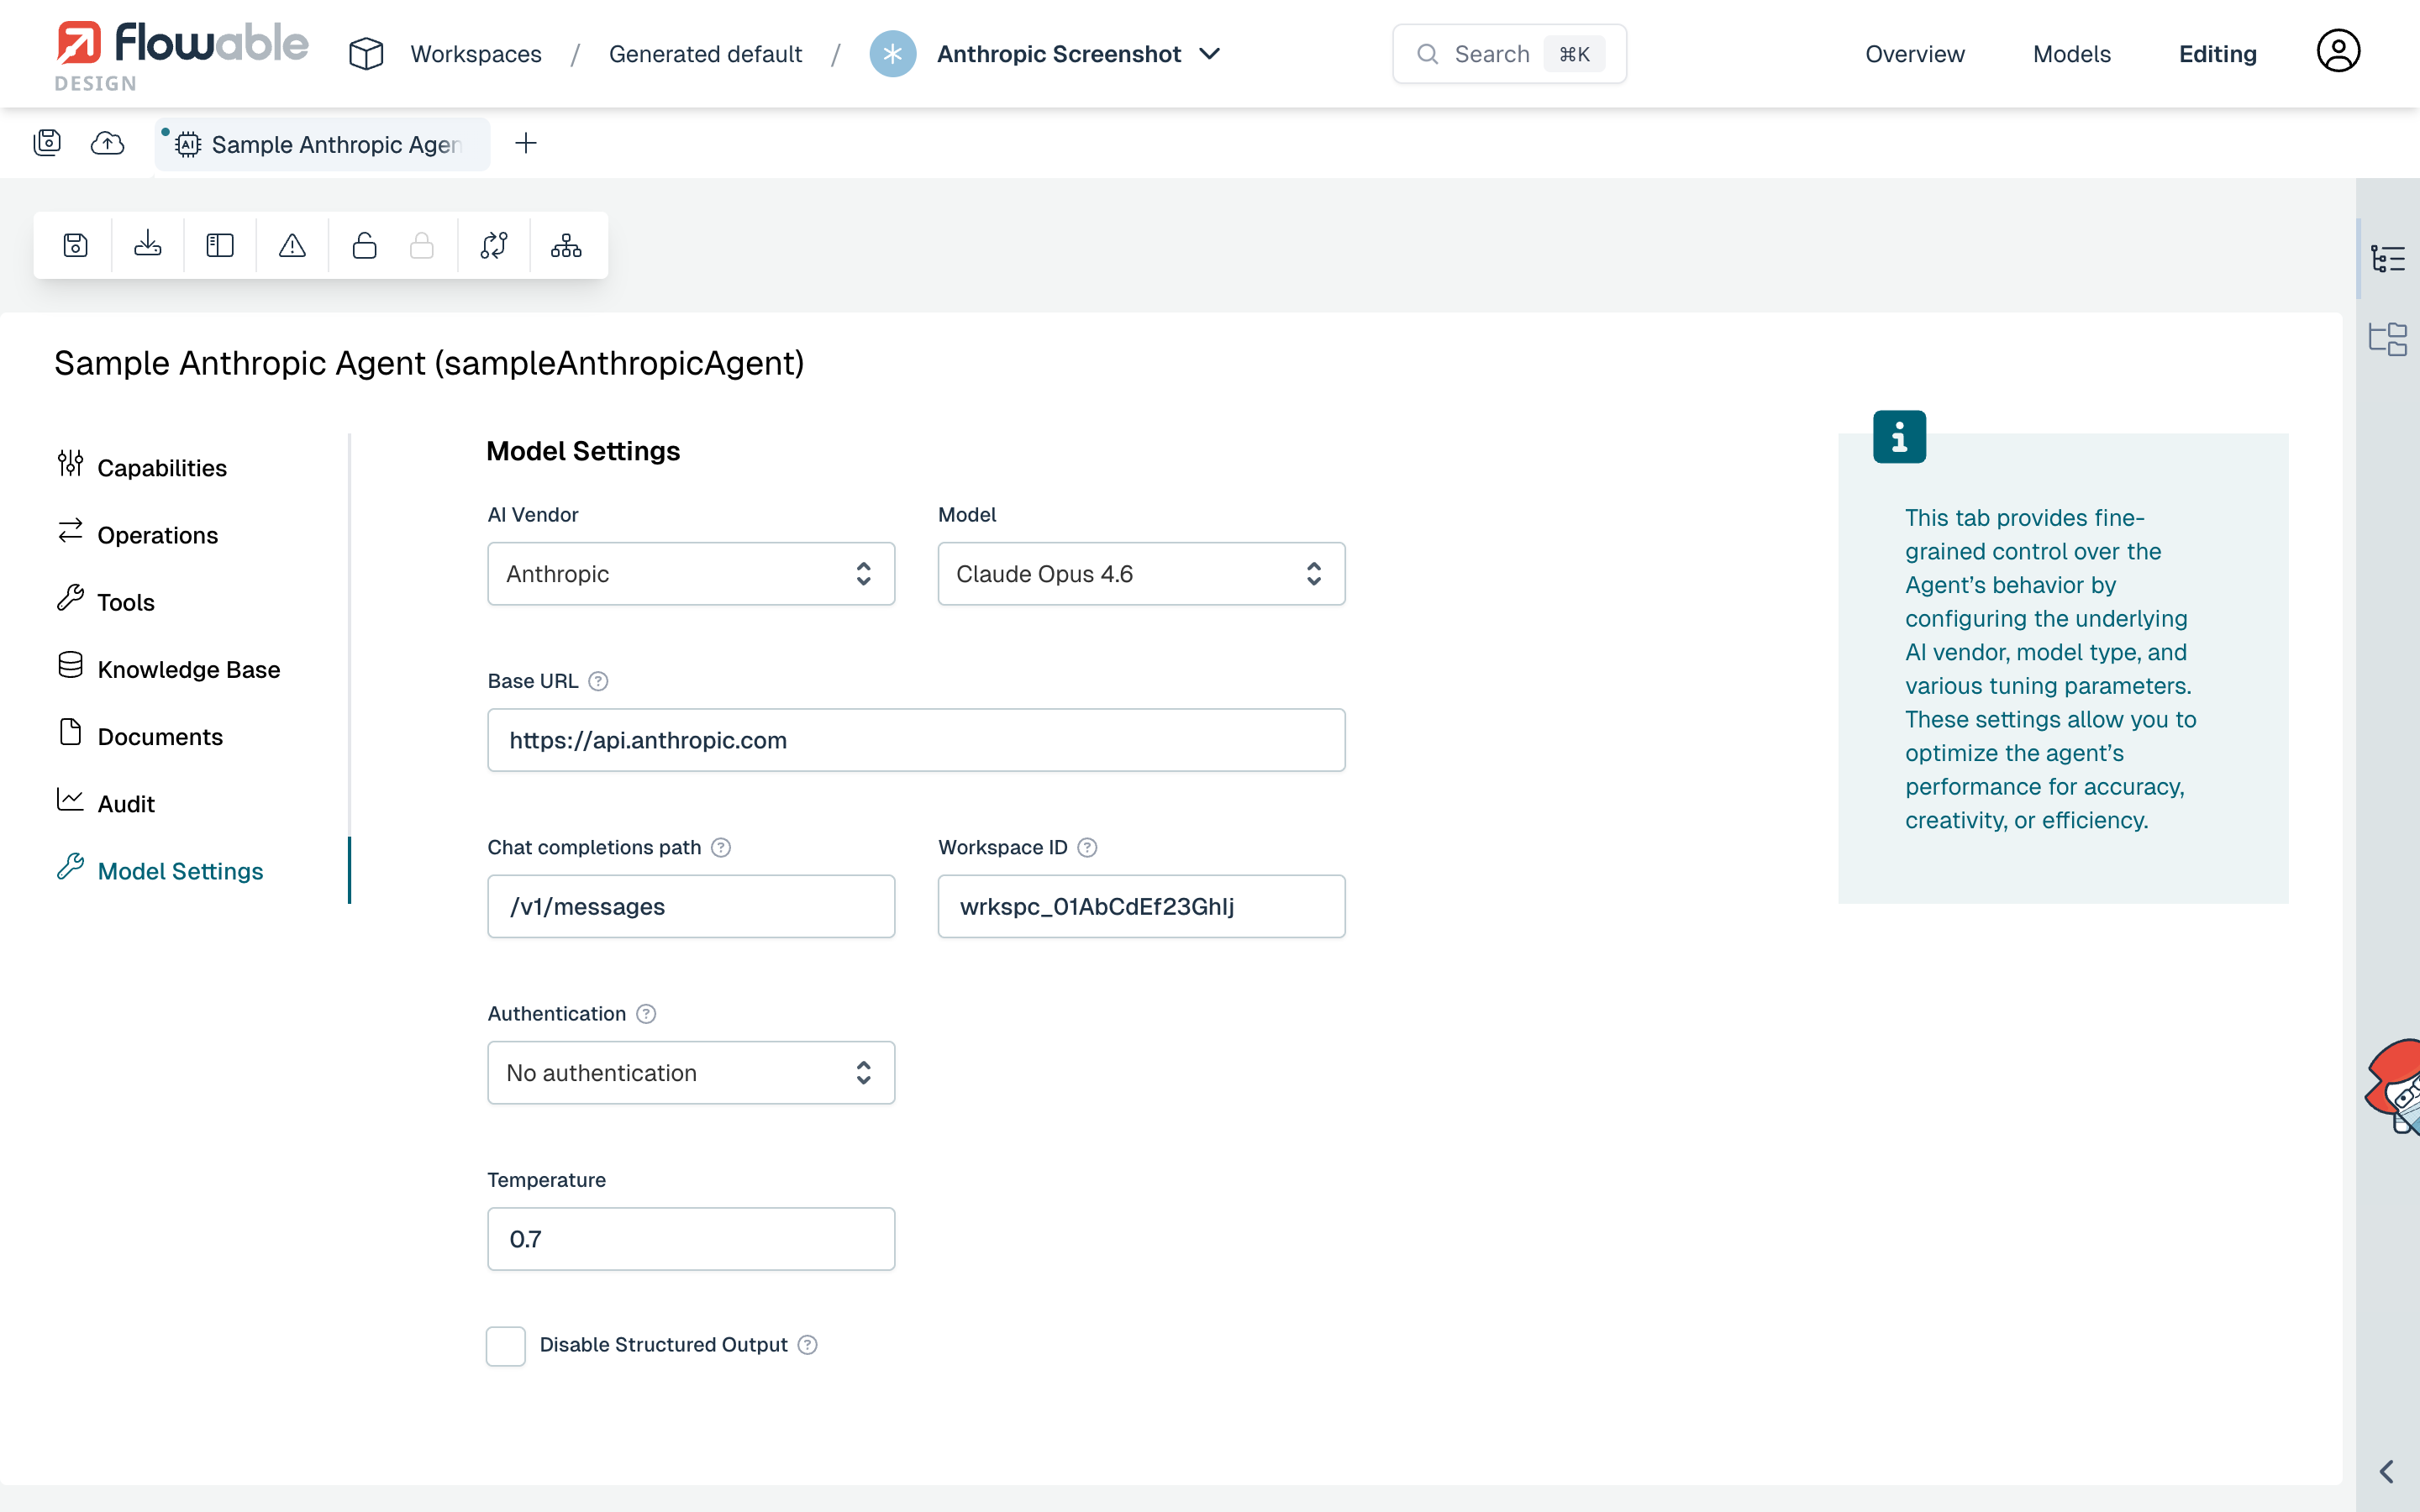
Task: Go to Overview in top navigation
Action: pyautogui.click(x=1914, y=54)
